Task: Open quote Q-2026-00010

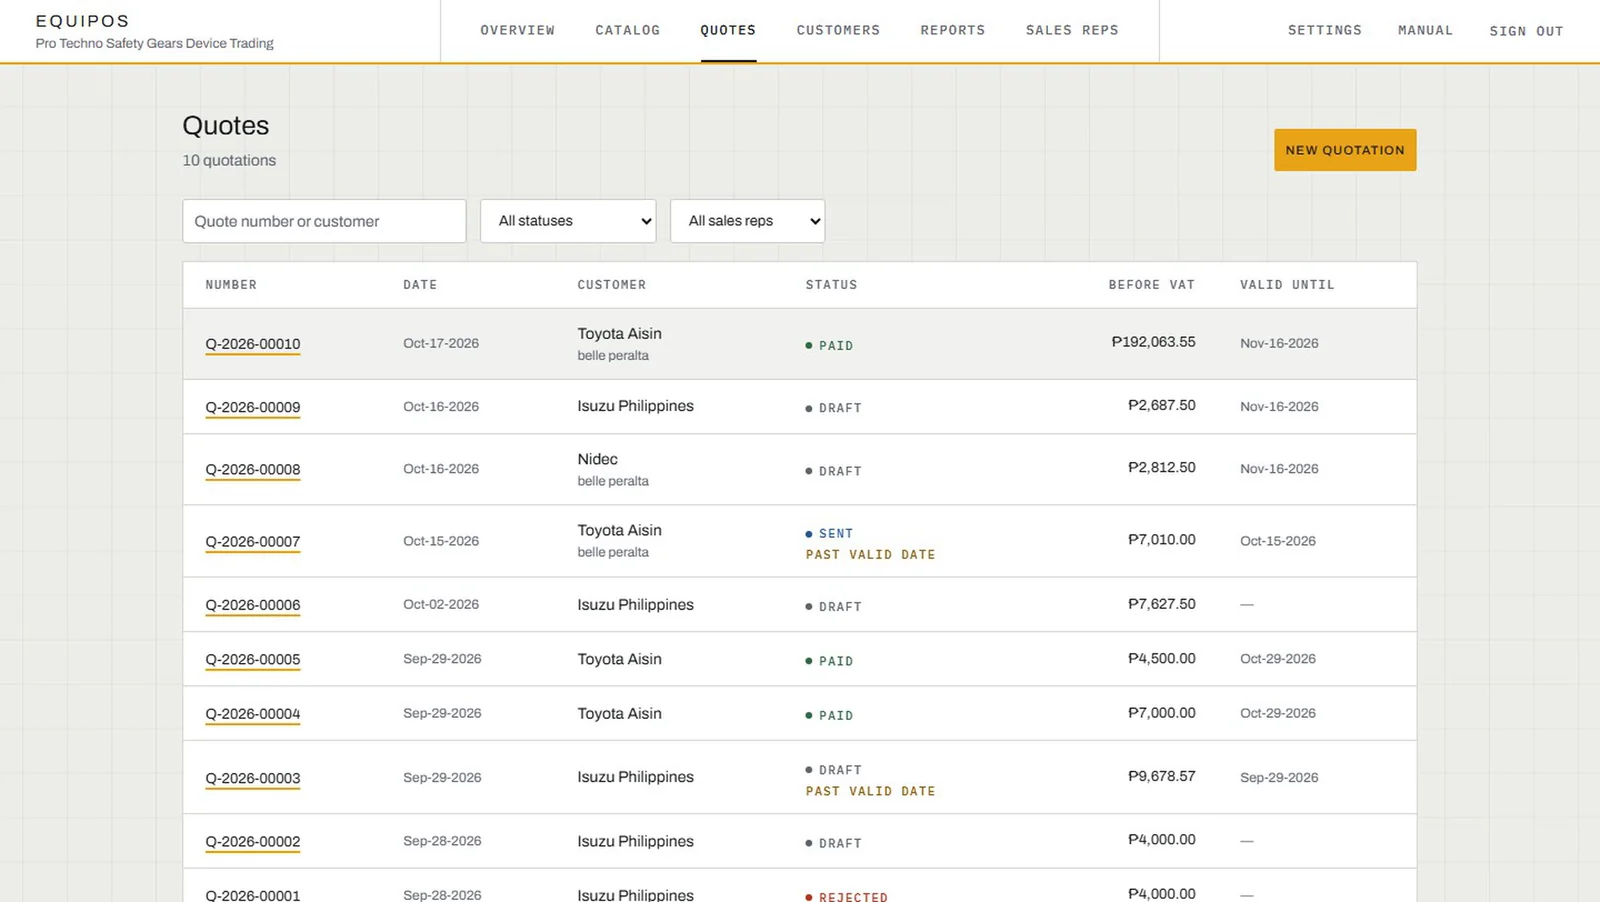Action: point(253,344)
